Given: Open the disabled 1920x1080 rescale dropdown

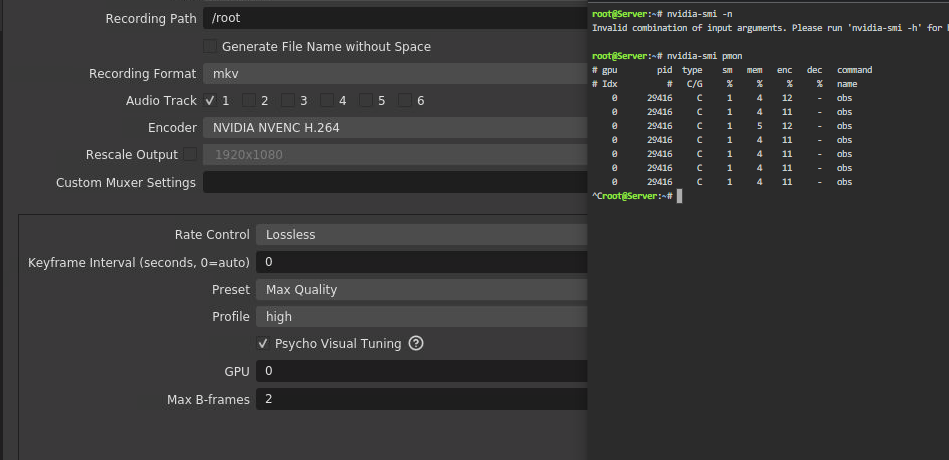Looking at the screenshot, I should 395,155.
